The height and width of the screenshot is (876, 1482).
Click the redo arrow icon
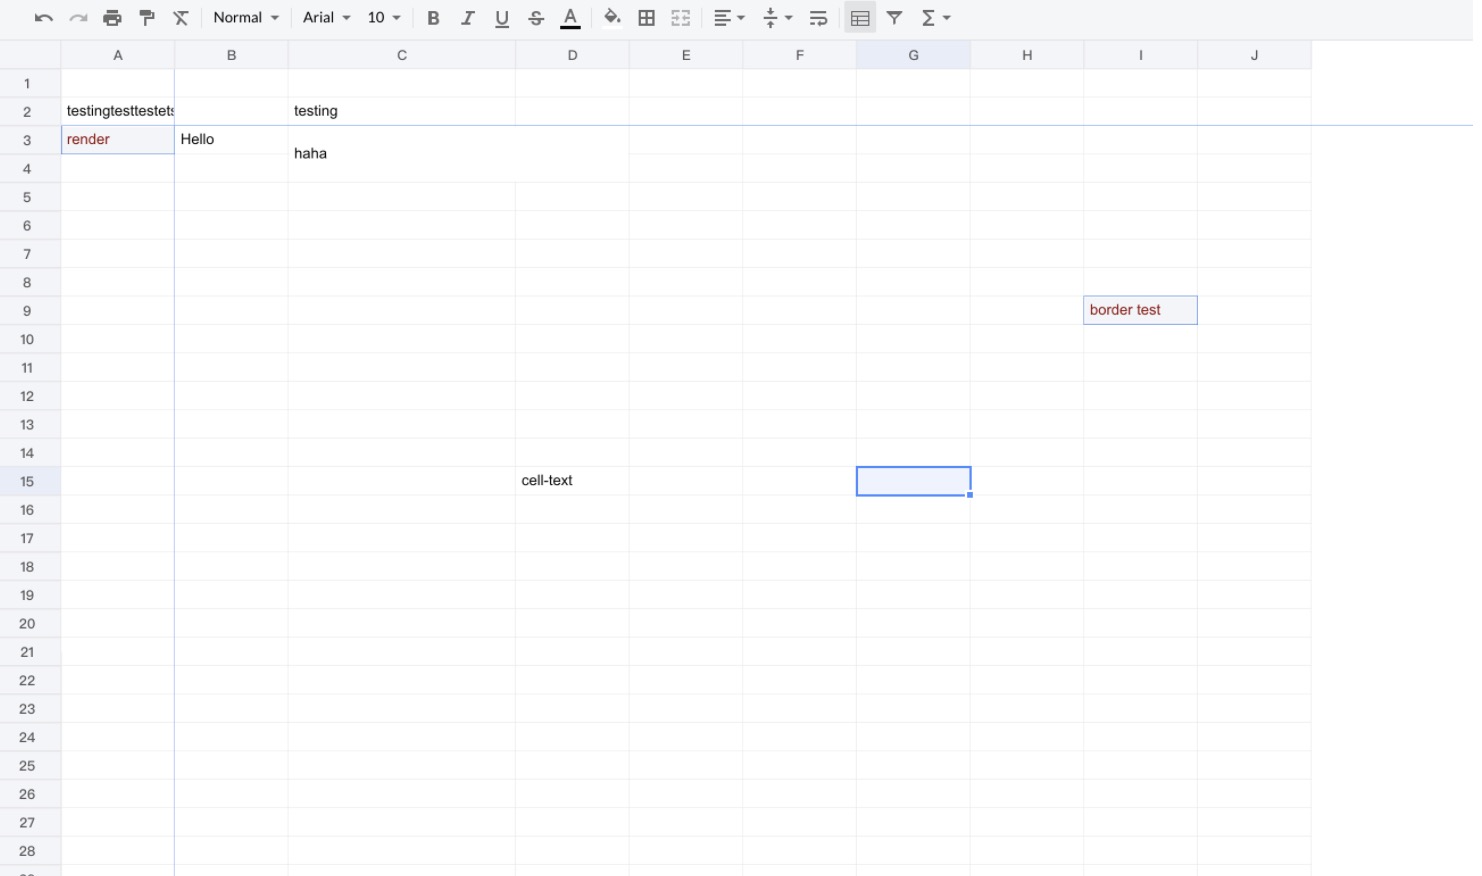tap(78, 18)
